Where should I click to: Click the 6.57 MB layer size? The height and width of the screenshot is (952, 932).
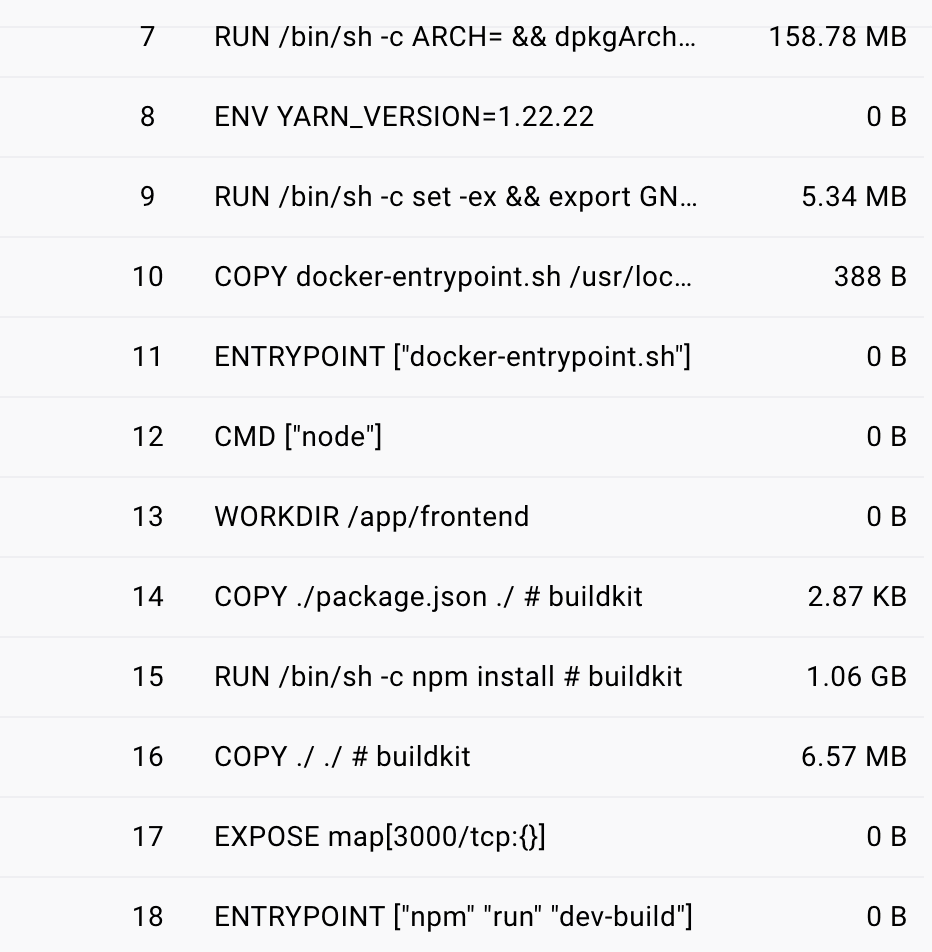pos(854,757)
